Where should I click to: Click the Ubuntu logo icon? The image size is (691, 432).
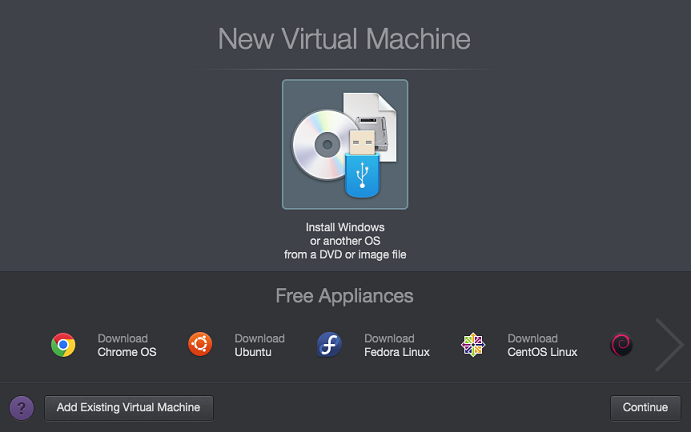tap(200, 344)
